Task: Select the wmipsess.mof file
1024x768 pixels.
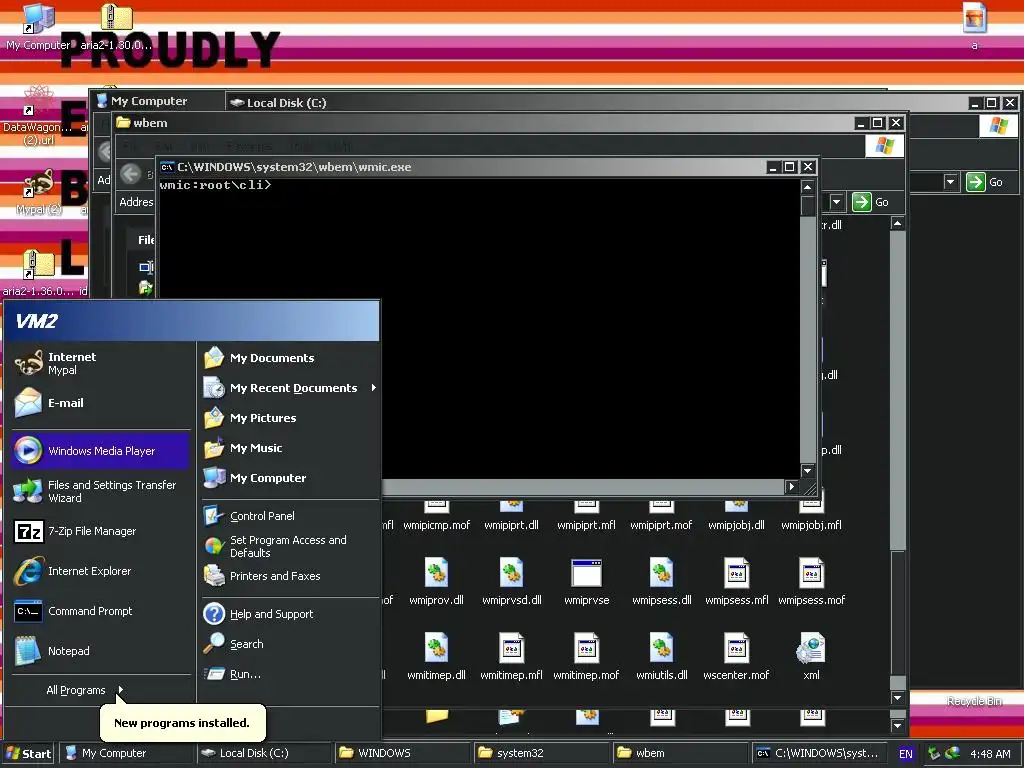Action: click(811, 581)
